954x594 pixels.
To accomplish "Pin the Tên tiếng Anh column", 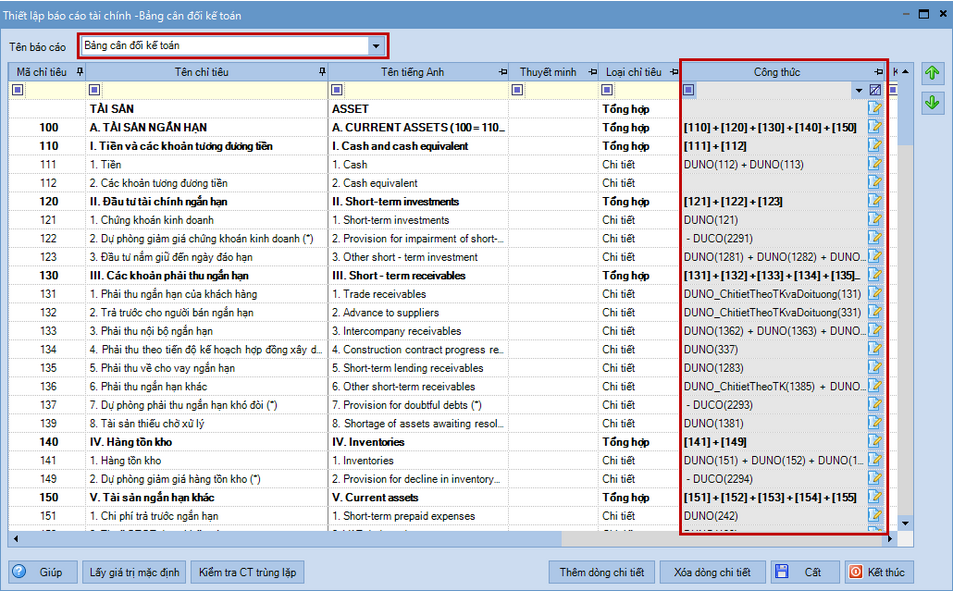I will coord(503,72).
